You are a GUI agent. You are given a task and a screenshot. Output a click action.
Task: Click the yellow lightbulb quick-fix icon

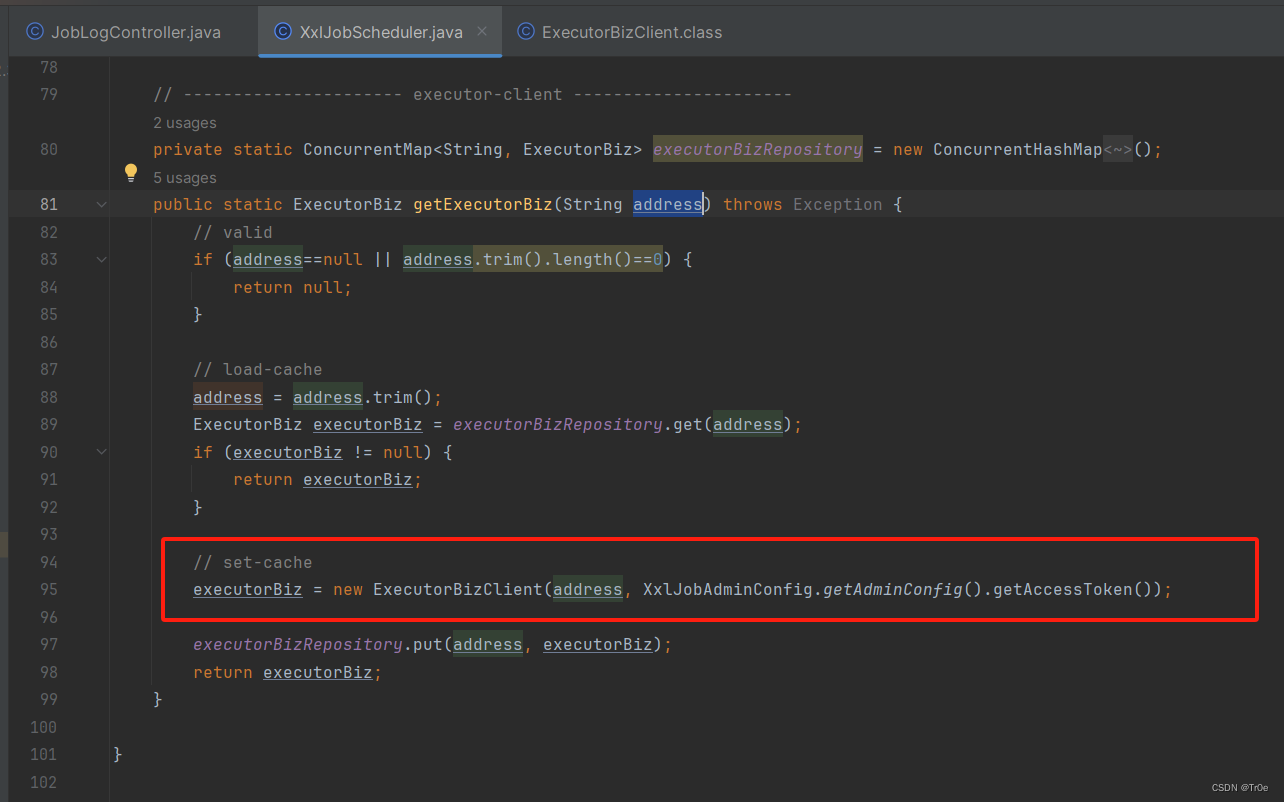130,173
